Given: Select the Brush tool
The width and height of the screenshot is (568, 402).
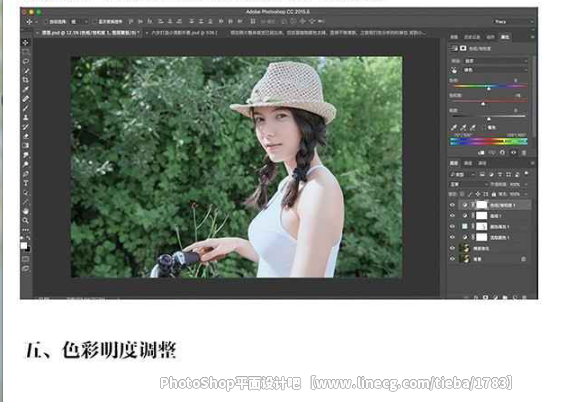Looking at the screenshot, I should point(25,108).
